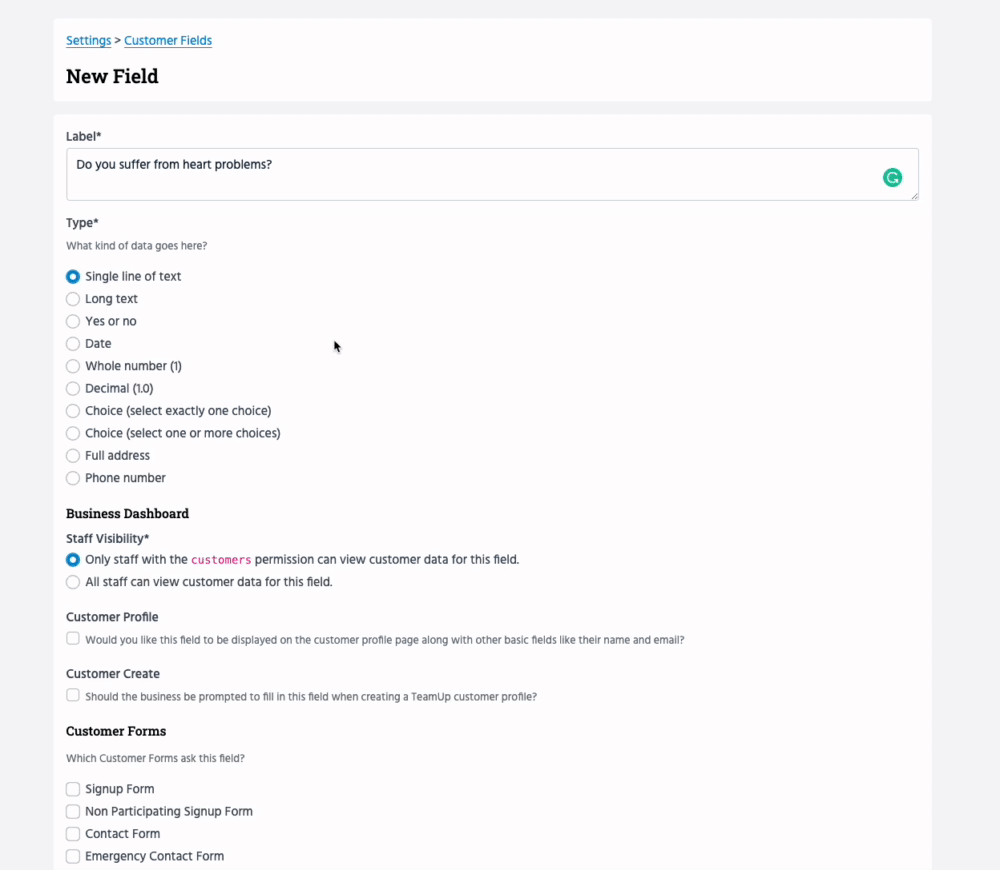Tick the Signup Form checkbox
The height and width of the screenshot is (870, 1000).
tap(73, 790)
